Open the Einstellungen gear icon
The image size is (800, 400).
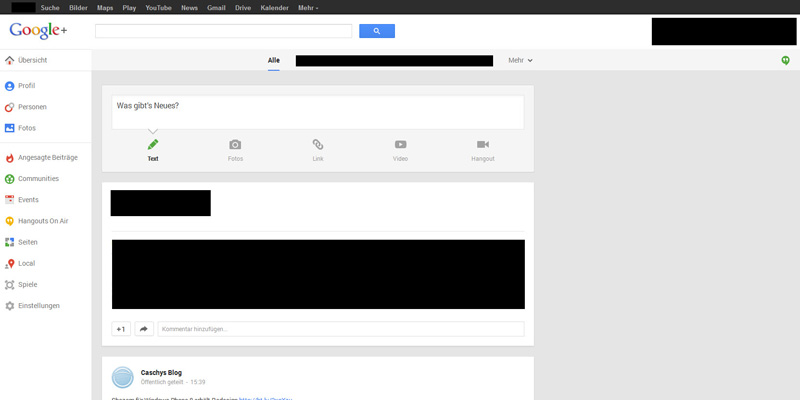(x=9, y=306)
